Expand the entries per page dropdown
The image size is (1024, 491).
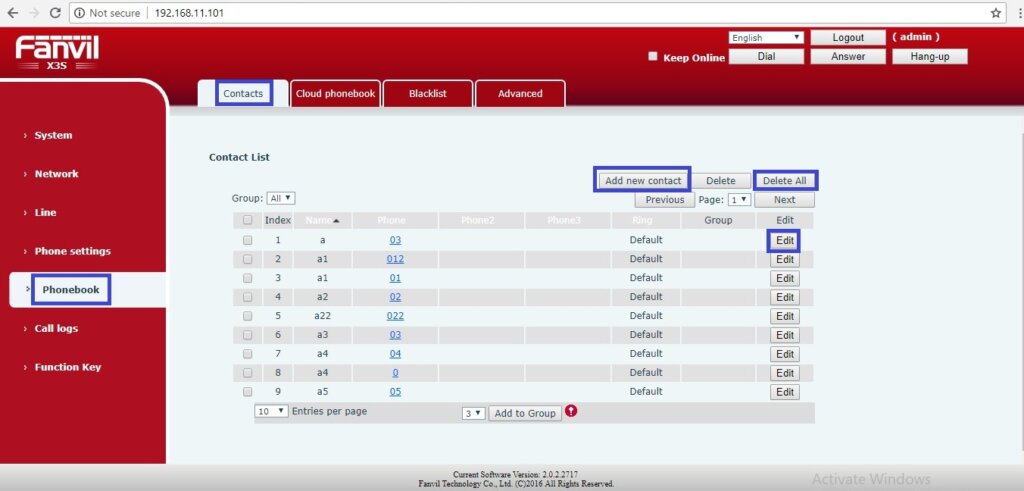pyautogui.click(x=272, y=411)
